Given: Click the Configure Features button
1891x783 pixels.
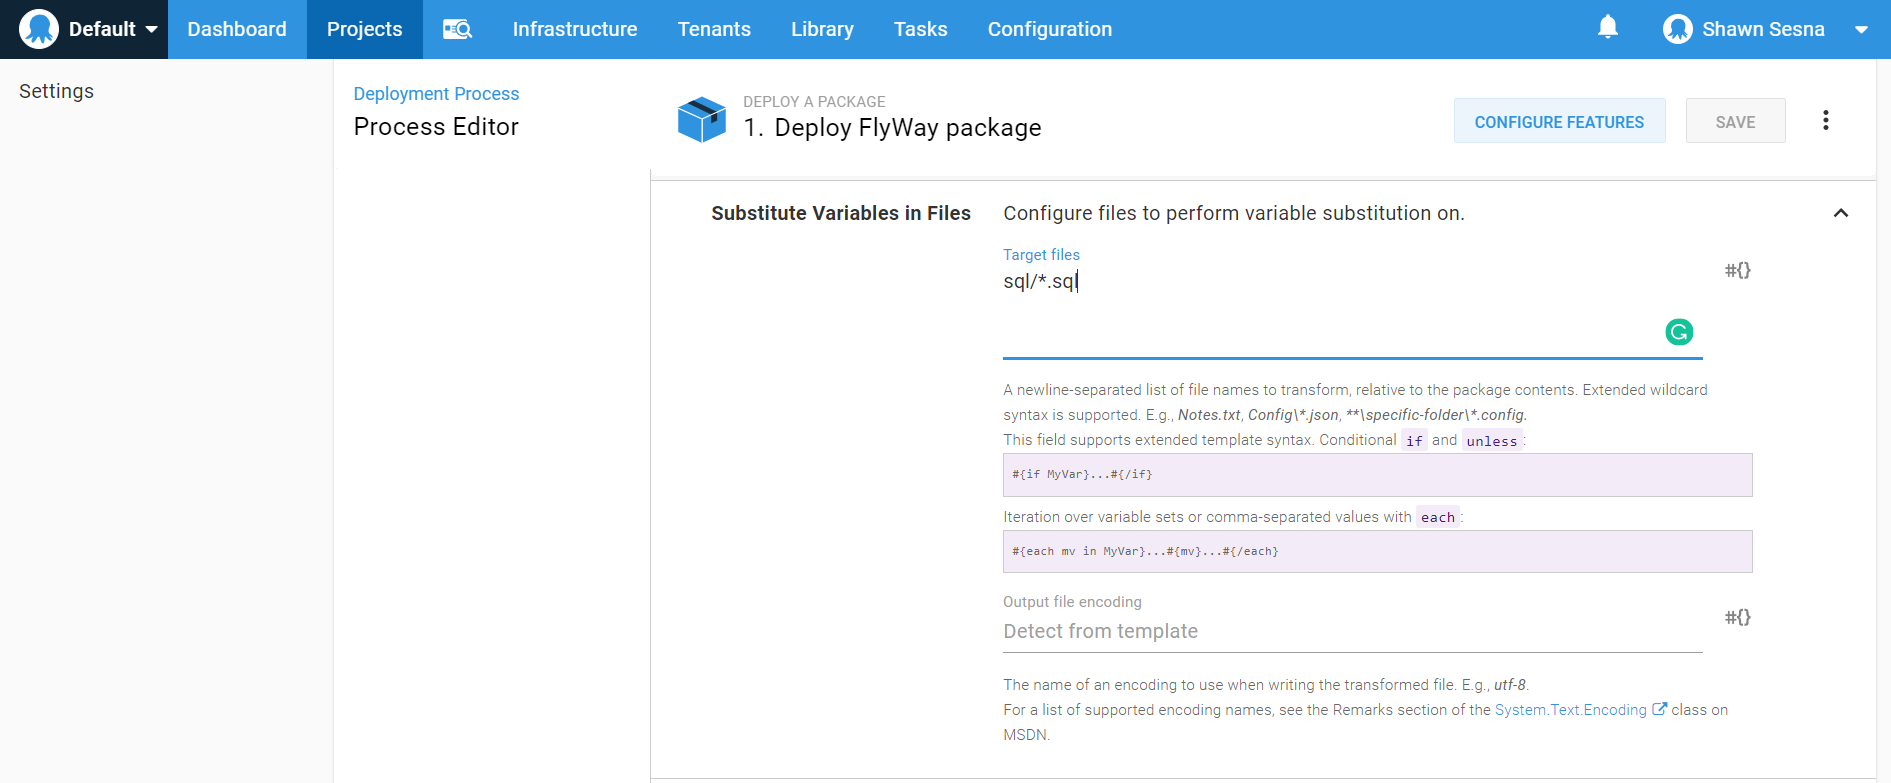Looking at the screenshot, I should [x=1559, y=121].
